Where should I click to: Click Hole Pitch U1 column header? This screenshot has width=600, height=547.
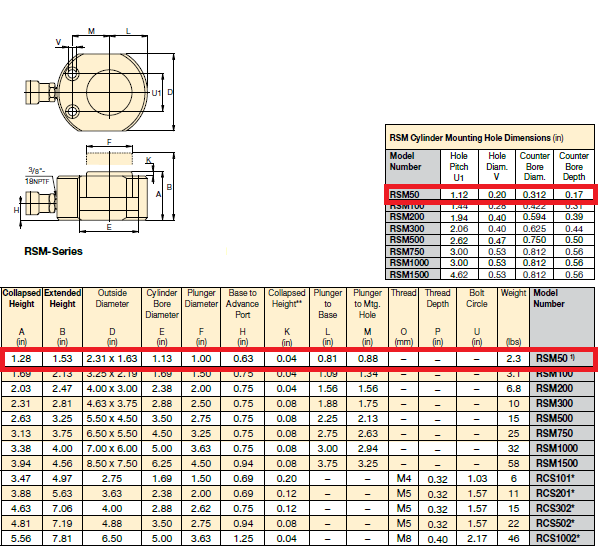coord(459,167)
